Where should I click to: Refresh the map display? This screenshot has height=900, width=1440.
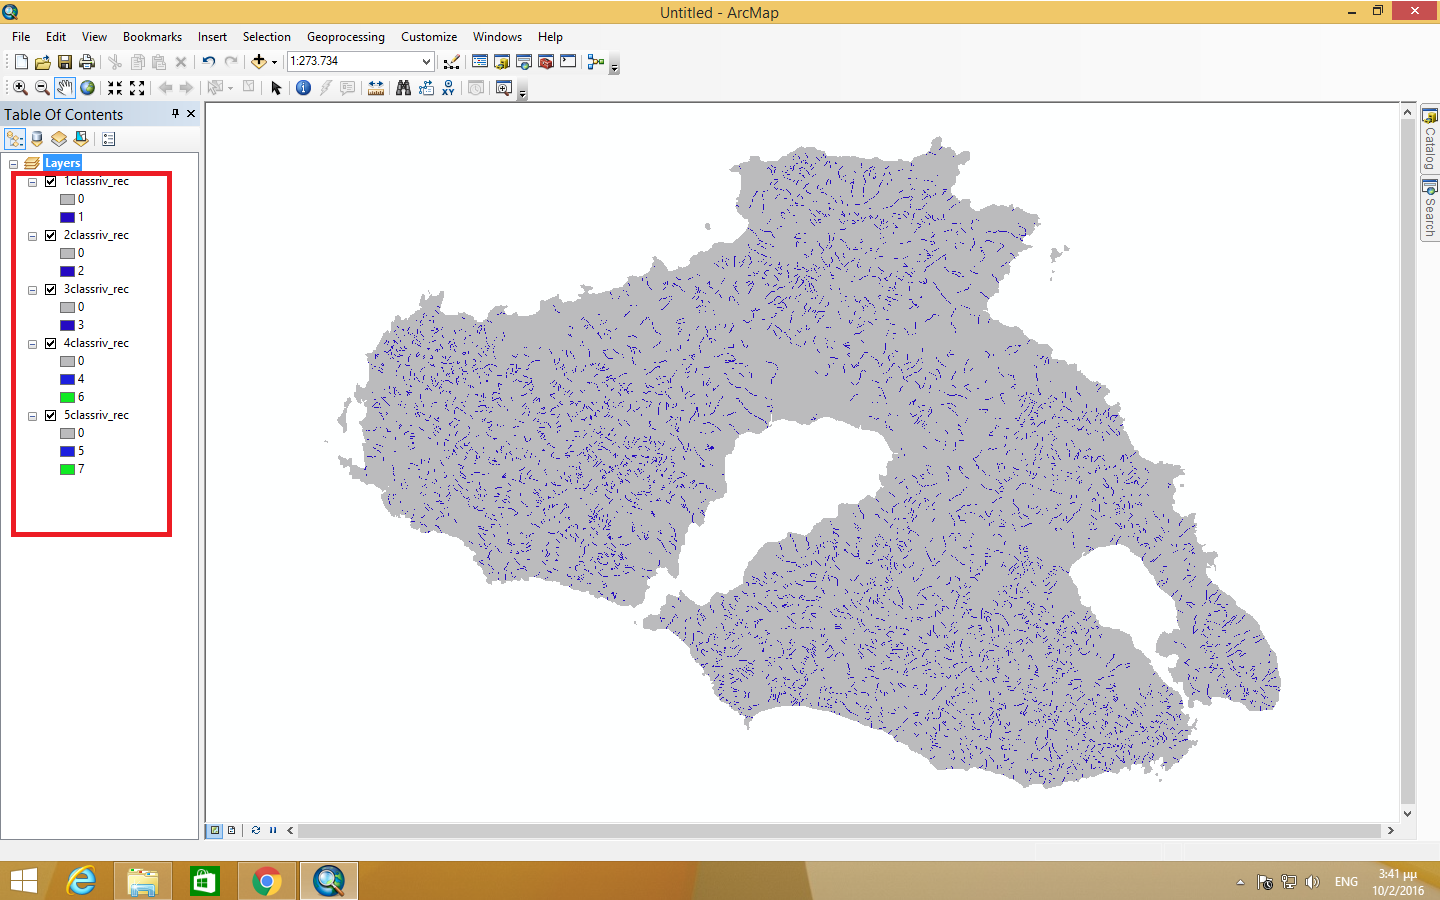tap(256, 830)
